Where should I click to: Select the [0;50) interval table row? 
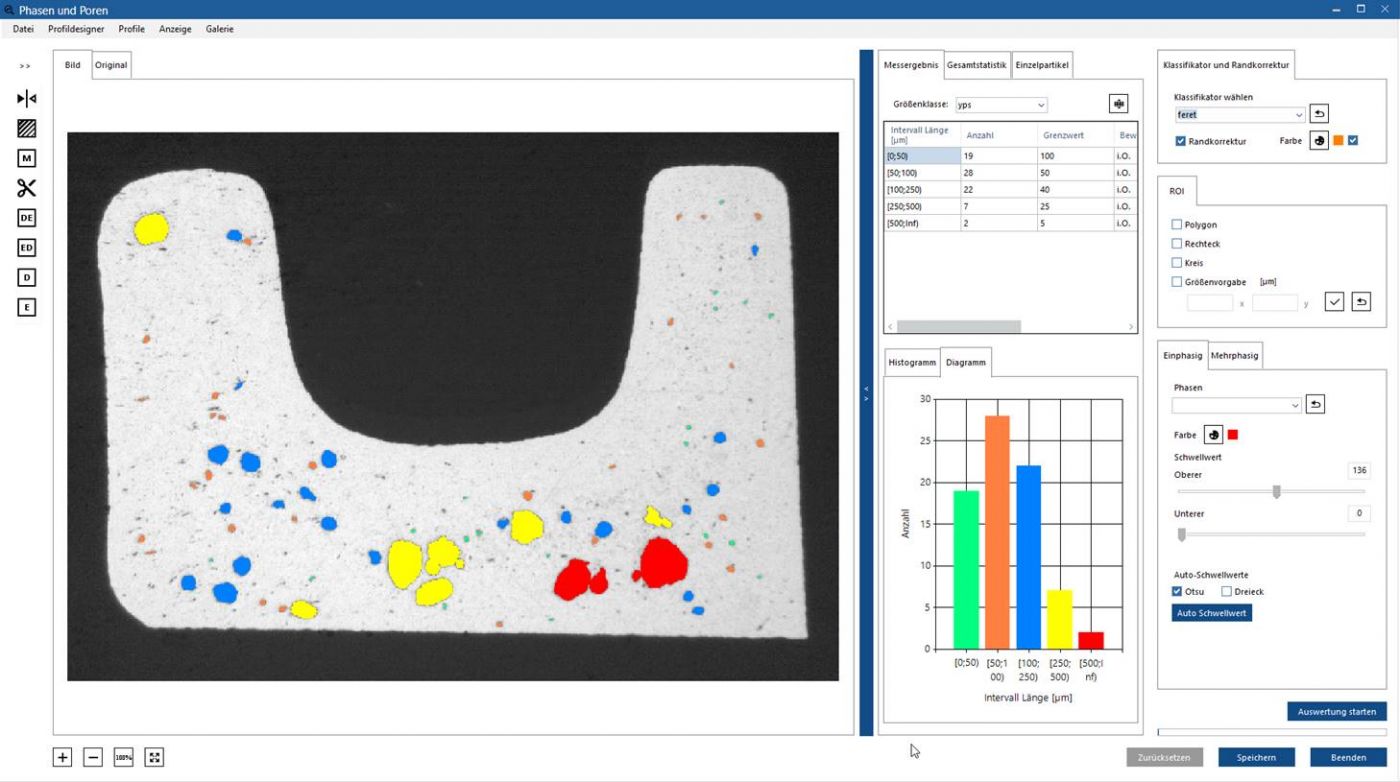coord(1010,156)
